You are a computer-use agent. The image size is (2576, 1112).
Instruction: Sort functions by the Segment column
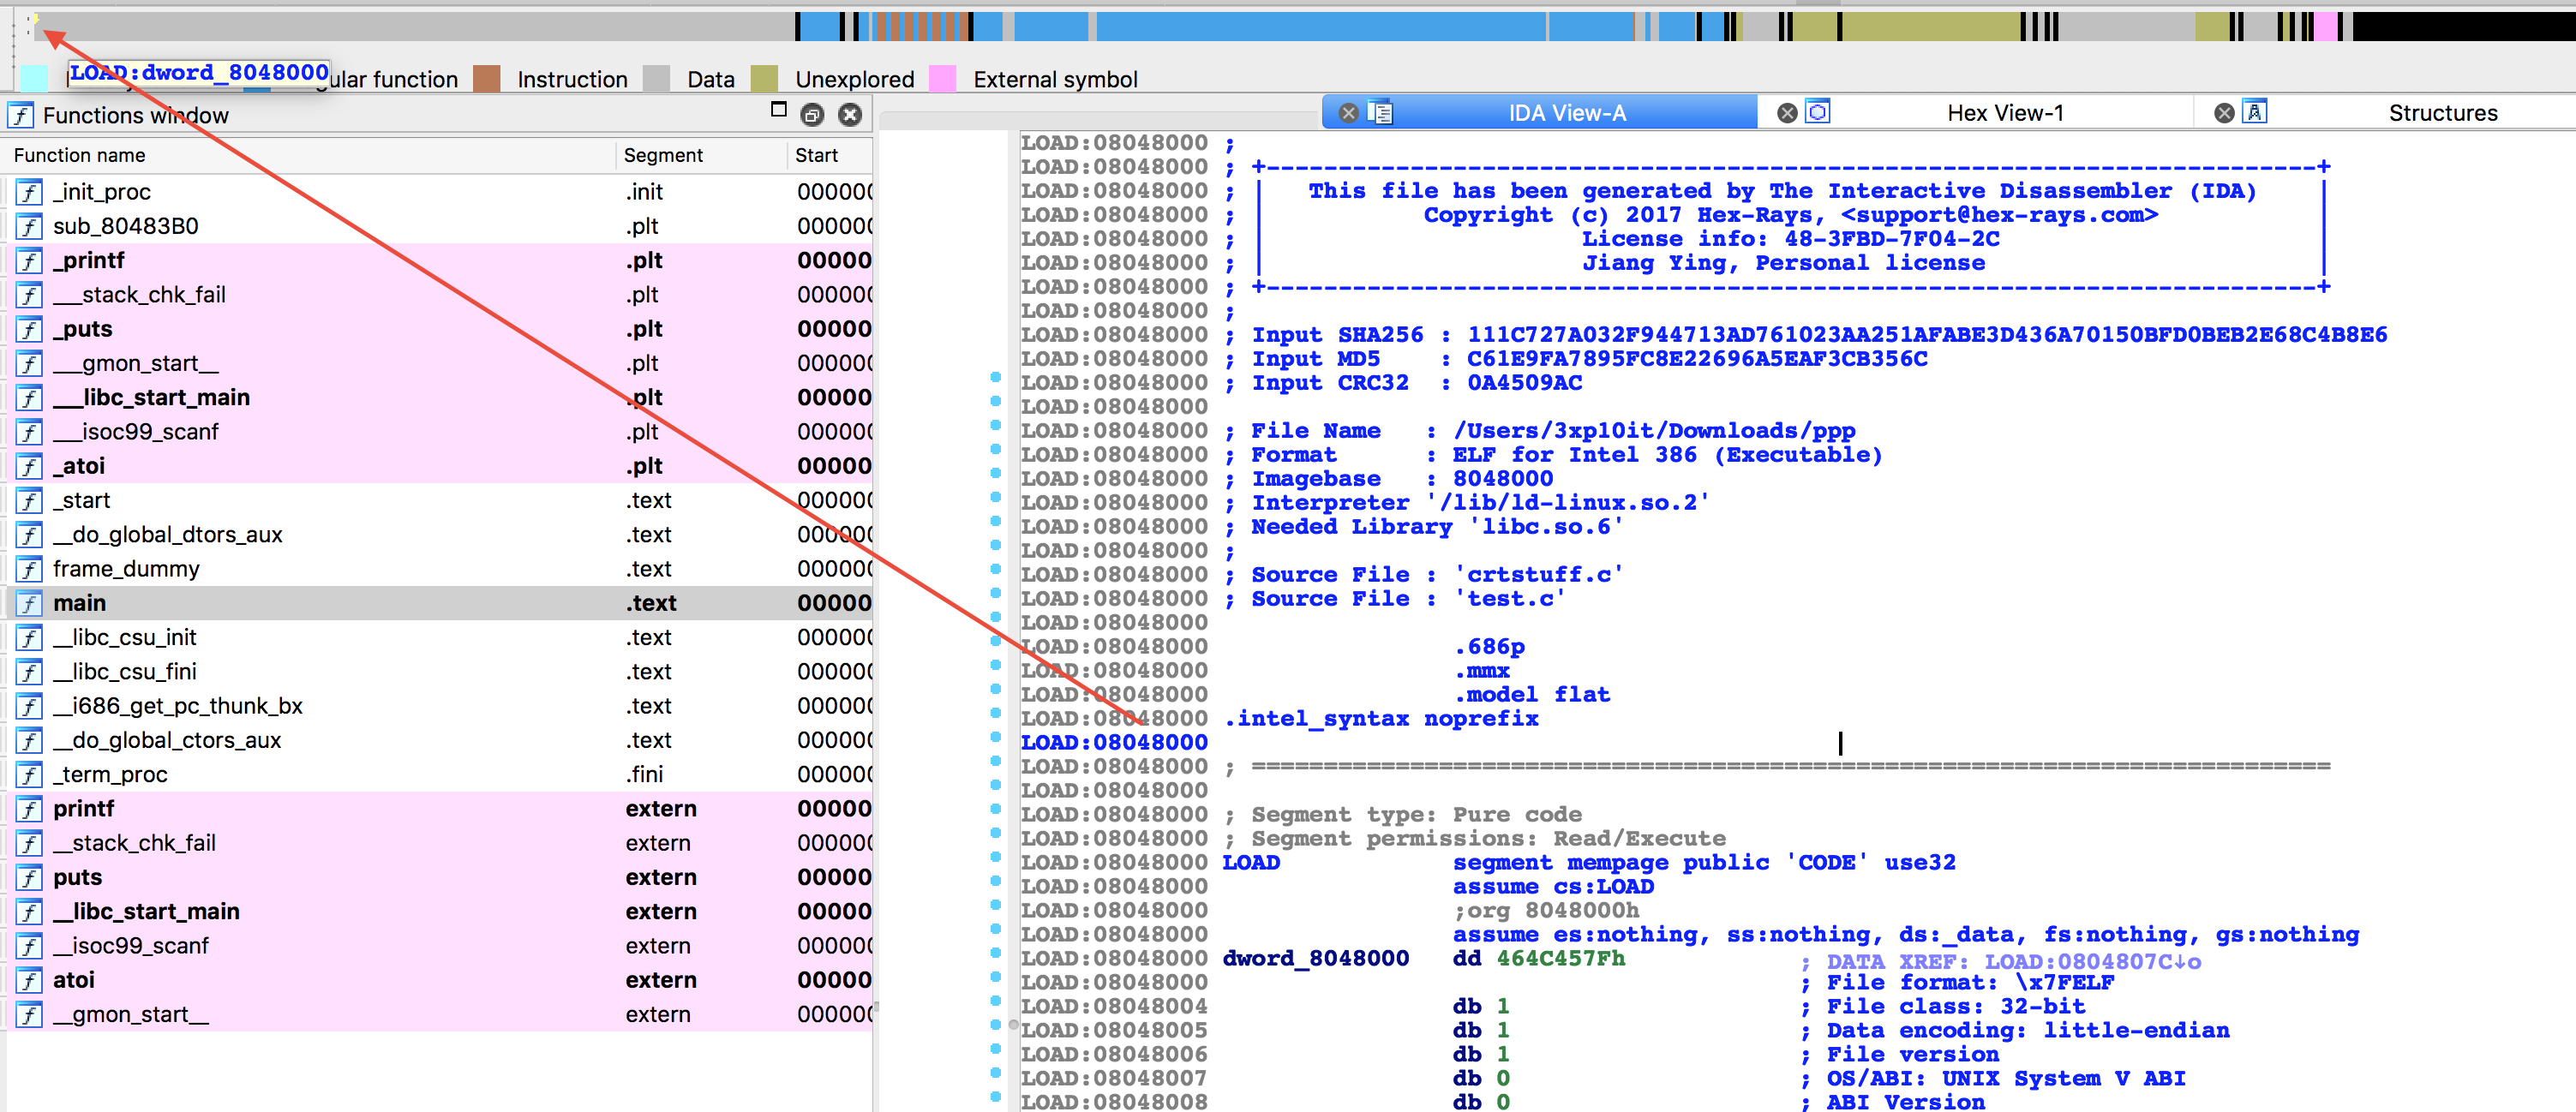[x=663, y=155]
